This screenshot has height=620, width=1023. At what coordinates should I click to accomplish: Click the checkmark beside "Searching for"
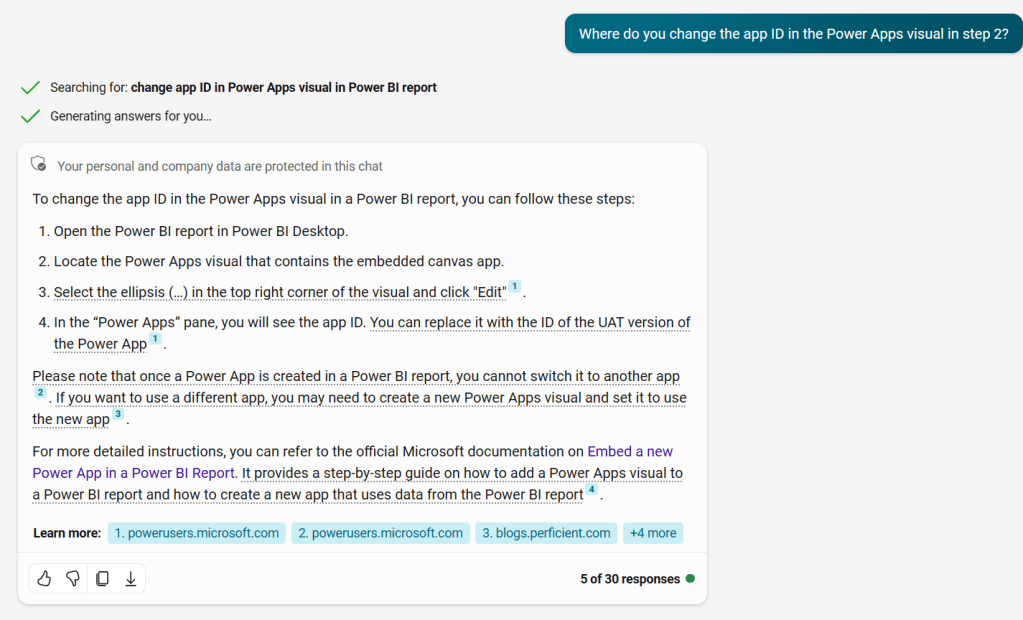pyautogui.click(x=30, y=87)
